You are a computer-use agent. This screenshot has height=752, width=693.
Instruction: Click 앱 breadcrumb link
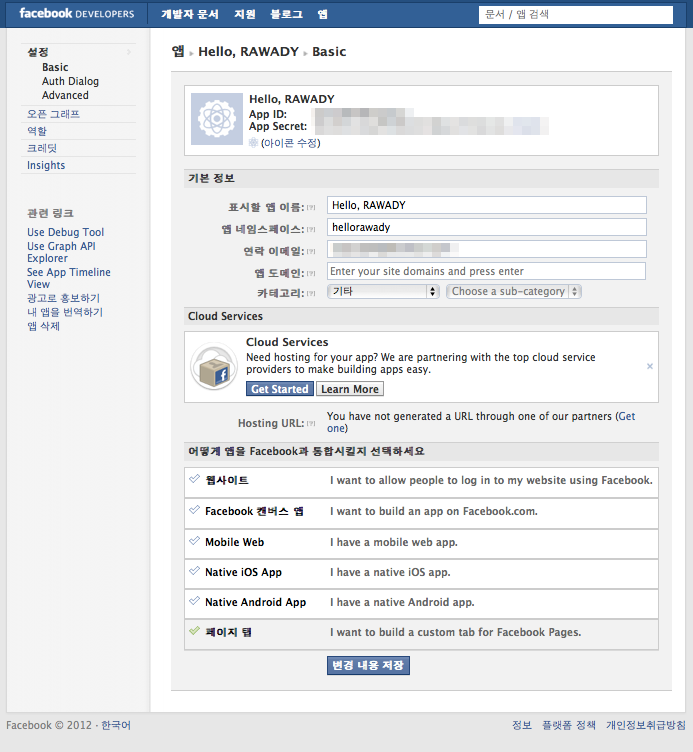(x=178, y=51)
